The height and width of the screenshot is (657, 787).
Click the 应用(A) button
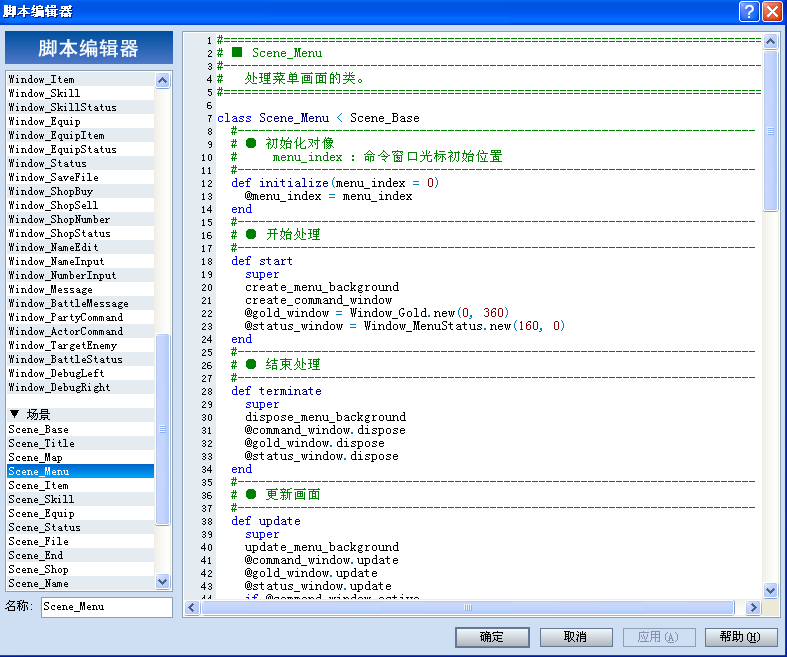(x=659, y=637)
